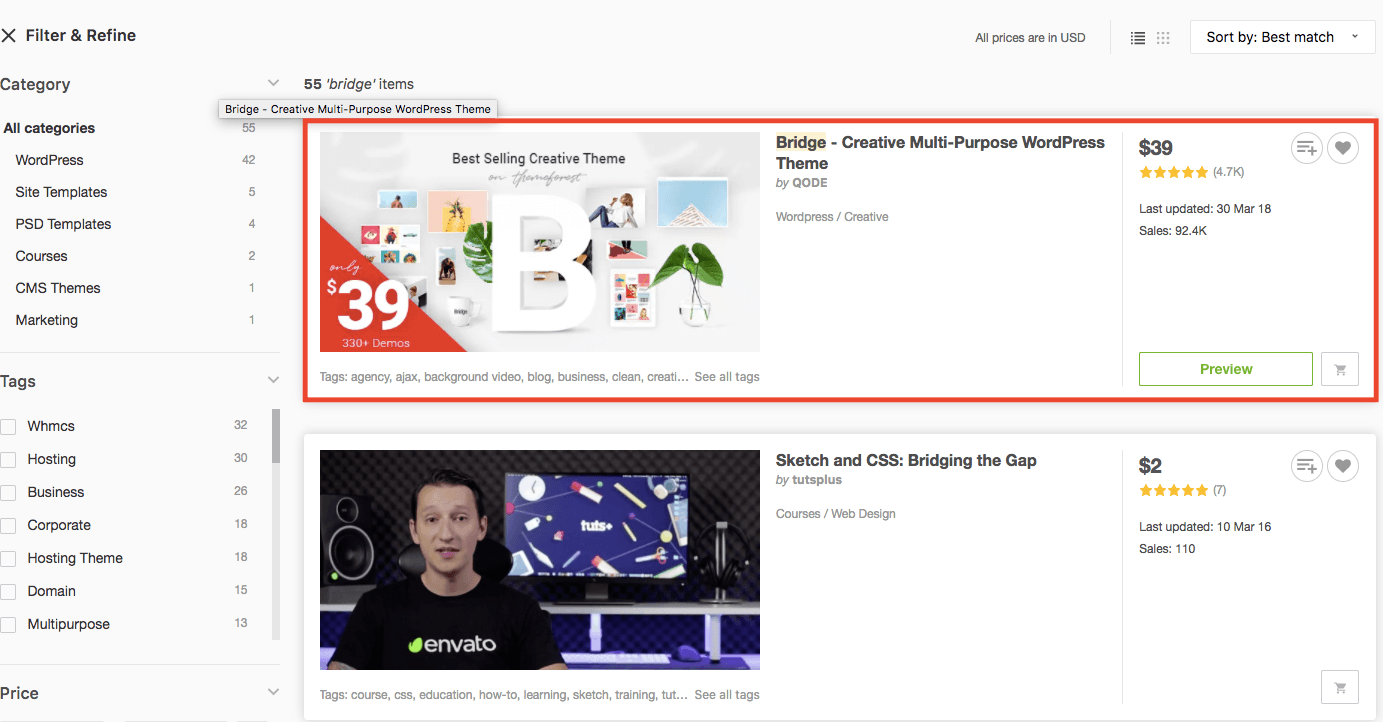Check the Hosting tag filter
1383x722 pixels.
pyautogui.click(x=8, y=459)
